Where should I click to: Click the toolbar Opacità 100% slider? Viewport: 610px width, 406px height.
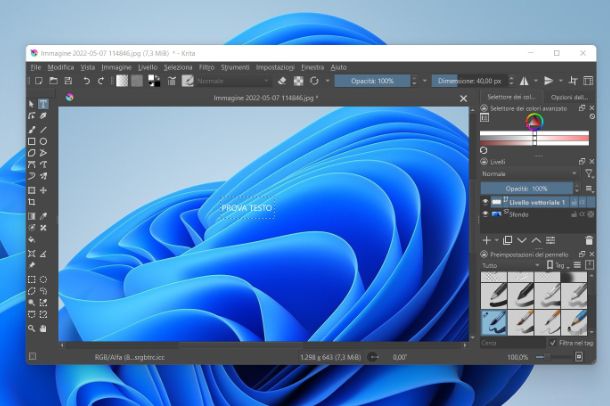click(372, 81)
